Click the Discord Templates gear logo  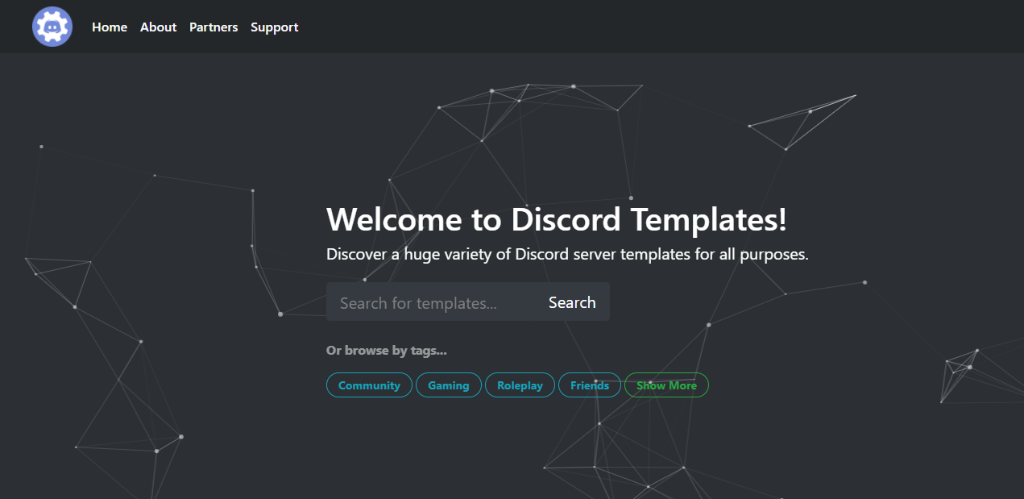coord(52,27)
